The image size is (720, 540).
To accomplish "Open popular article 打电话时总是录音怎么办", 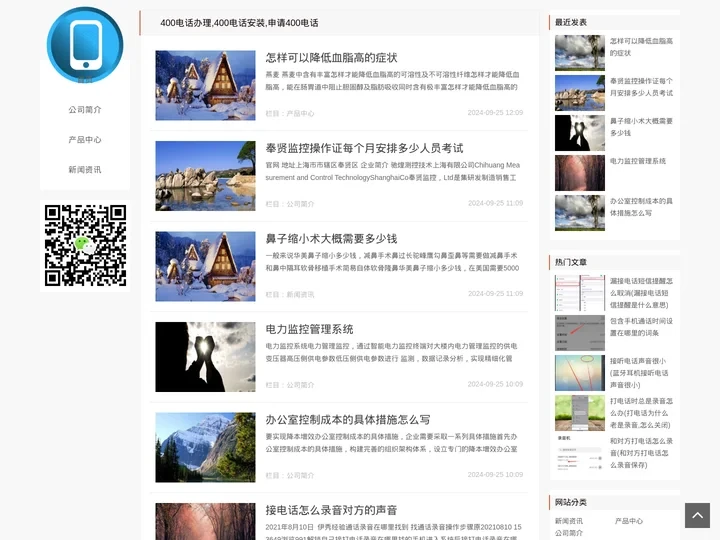I will click(641, 413).
